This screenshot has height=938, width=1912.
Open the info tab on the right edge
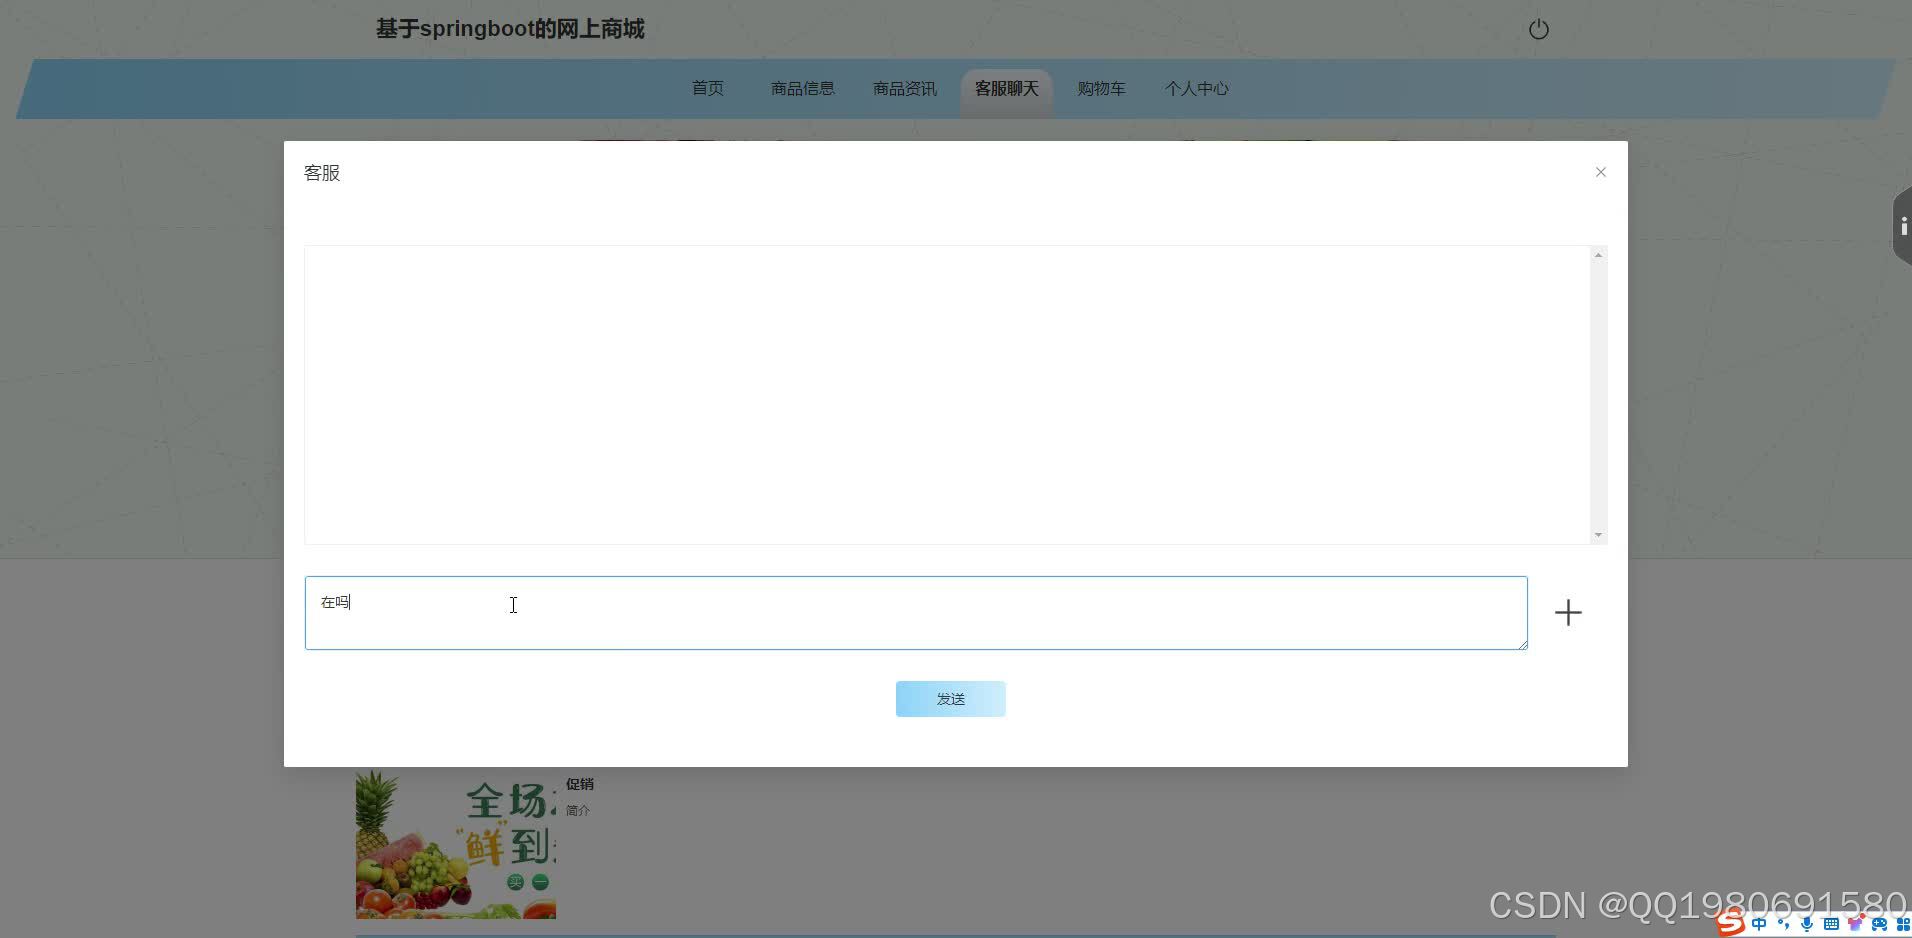pos(1903,226)
